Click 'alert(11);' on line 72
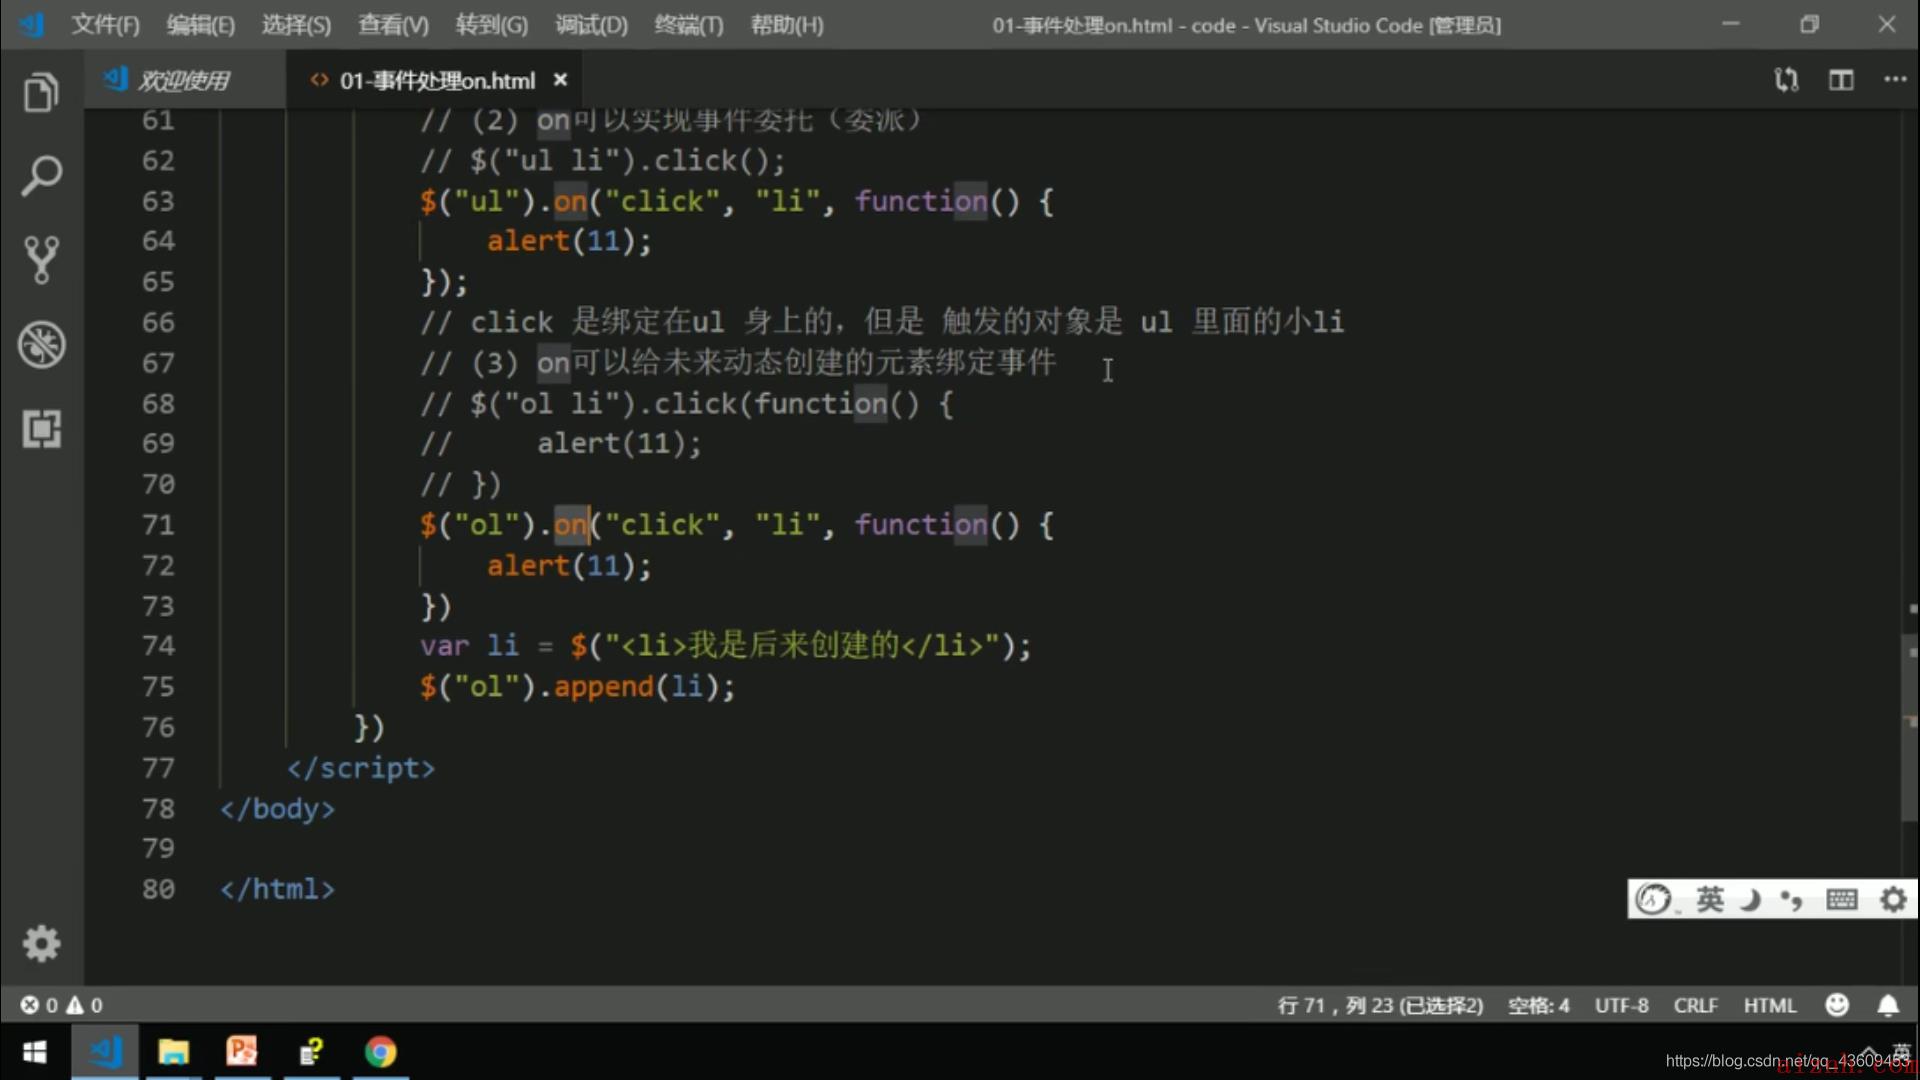This screenshot has width=1920, height=1080. [x=569, y=566]
